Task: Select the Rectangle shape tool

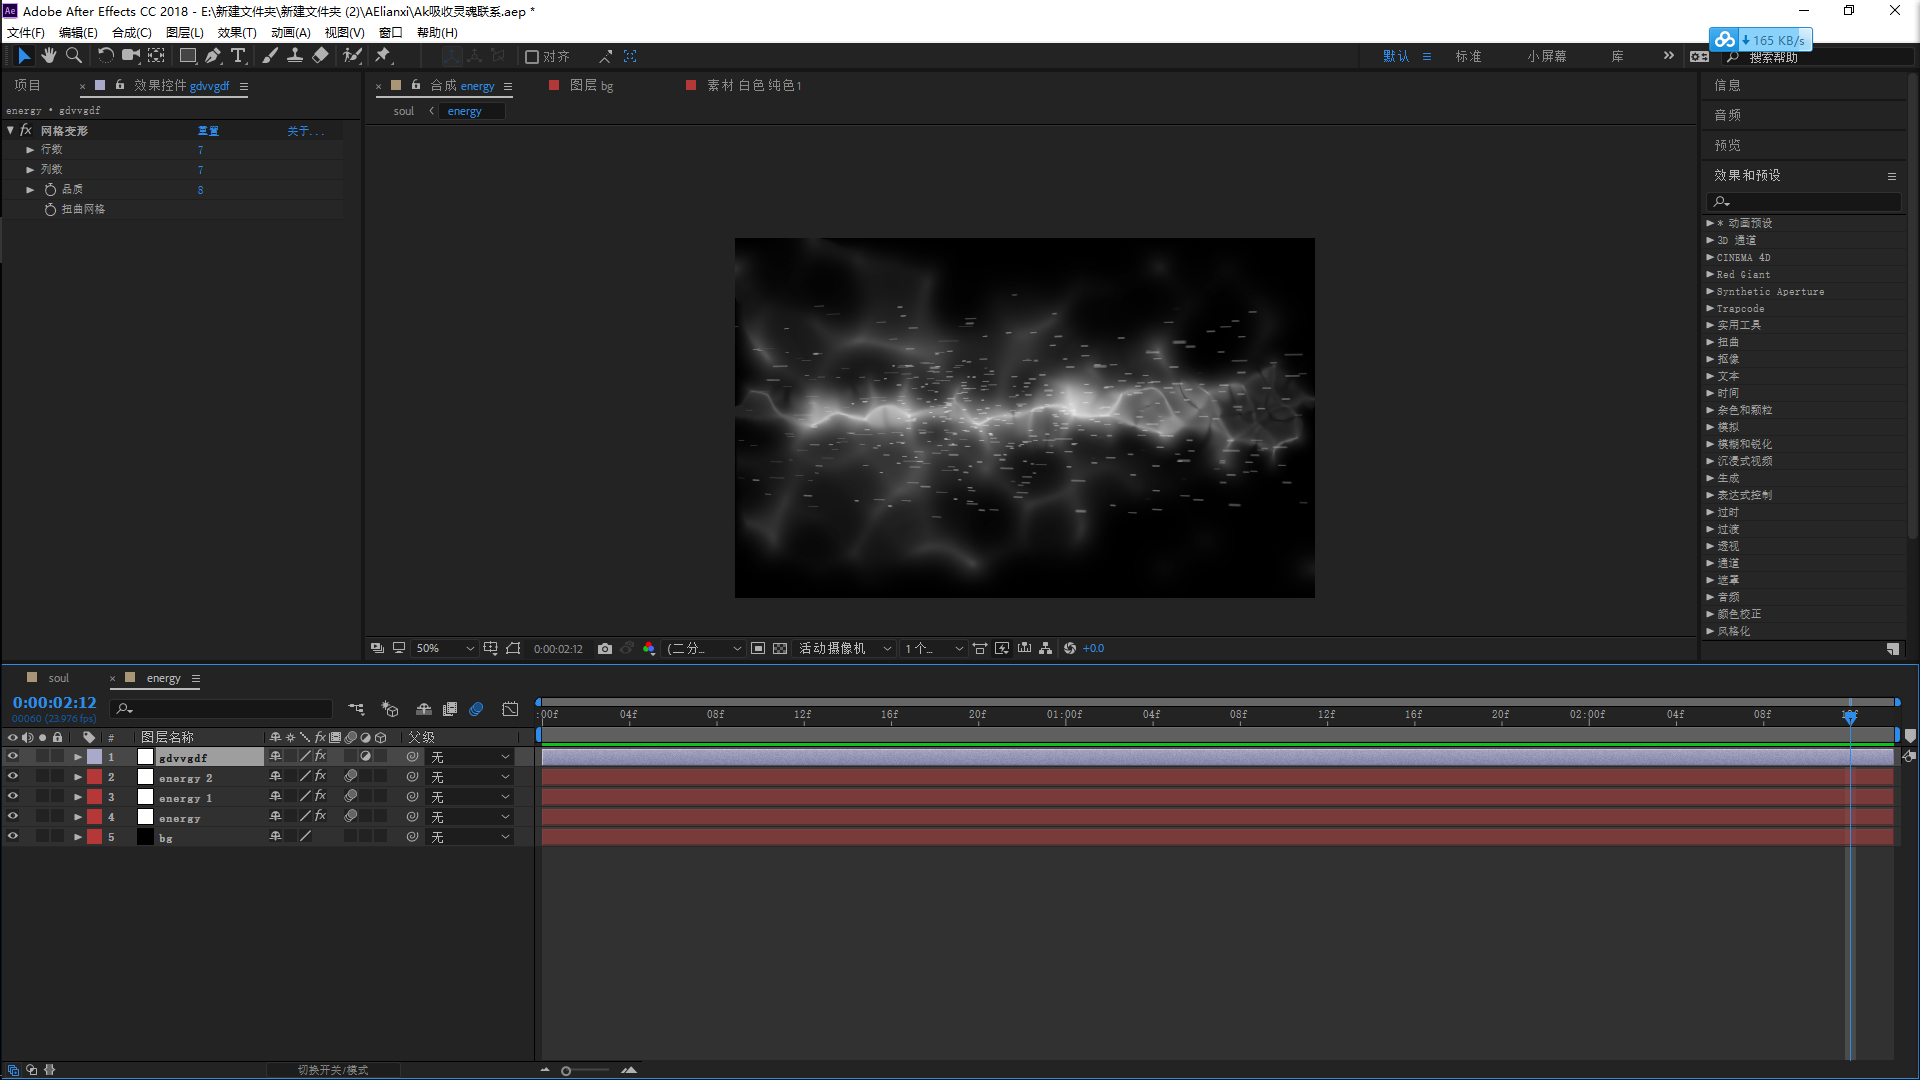Action: coord(187,56)
